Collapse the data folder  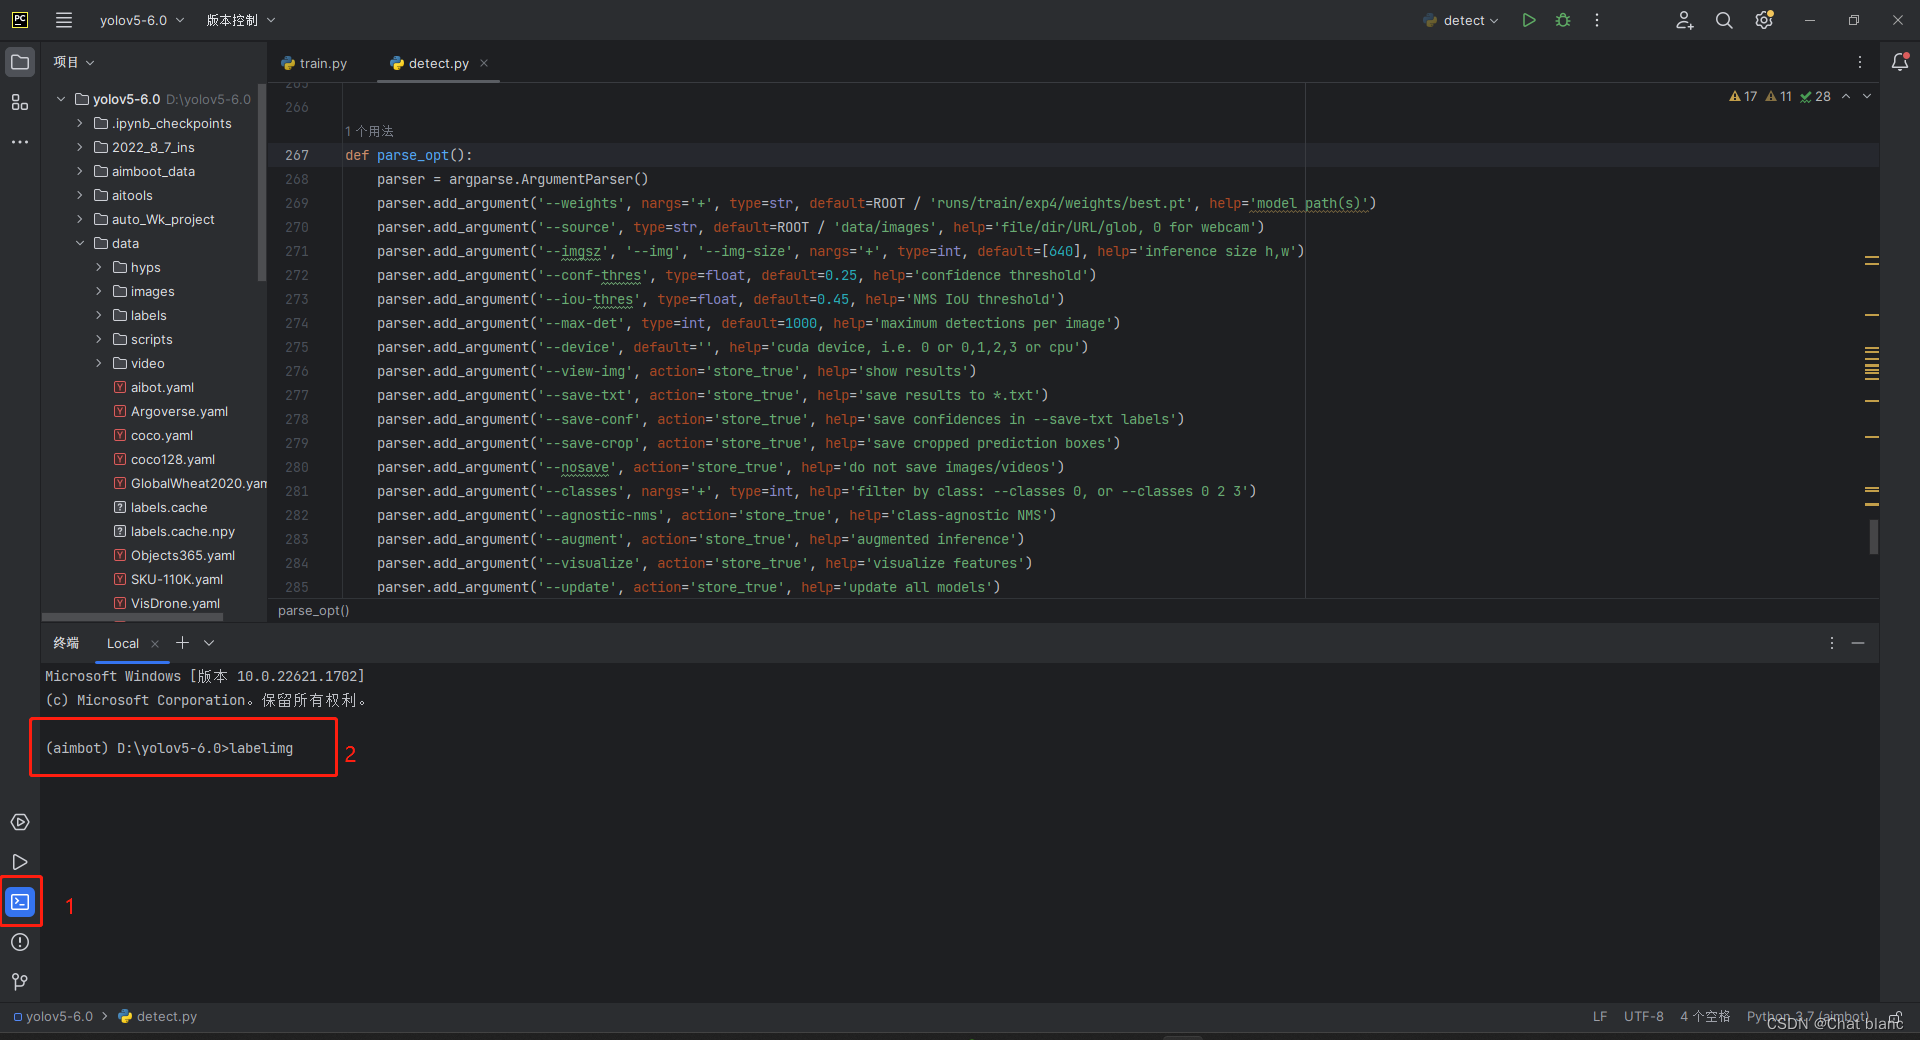80,243
